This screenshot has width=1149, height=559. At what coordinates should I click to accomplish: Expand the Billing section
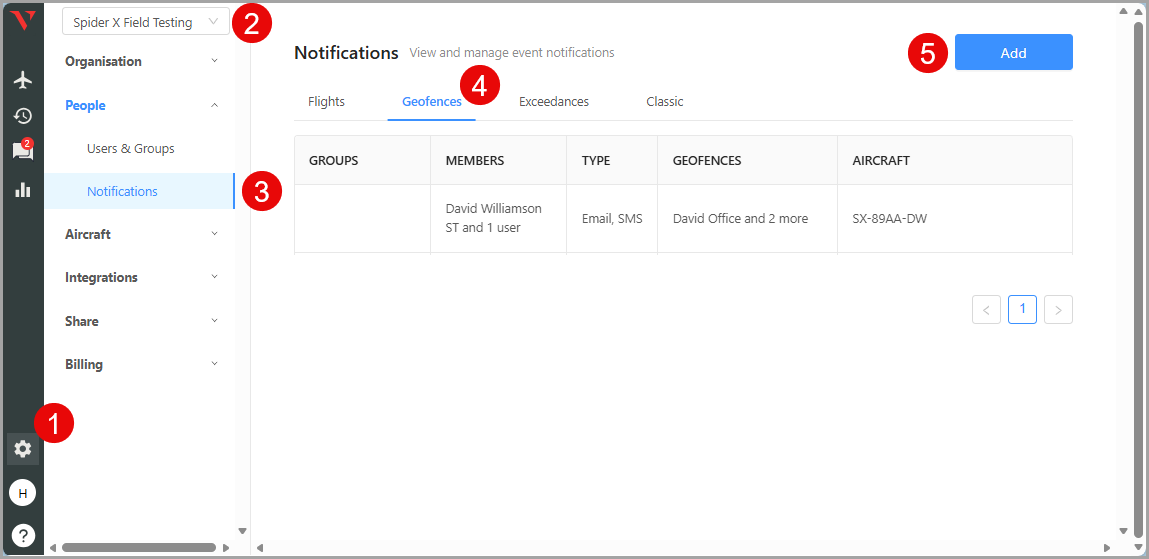click(x=141, y=364)
